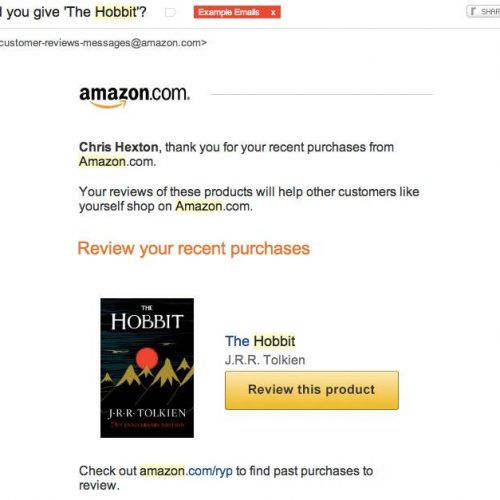Click the horizontal divider beside the logo

pyautogui.click(x=322, y=95)
